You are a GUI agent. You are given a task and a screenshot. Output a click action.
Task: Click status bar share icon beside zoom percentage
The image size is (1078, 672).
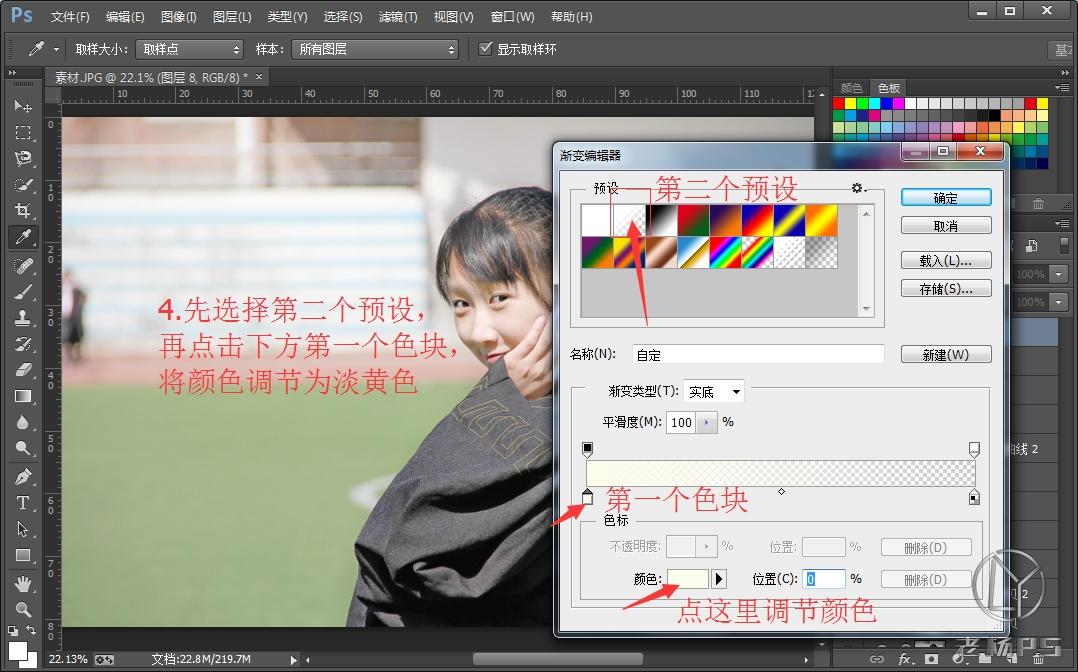click(x=104, y=660)
